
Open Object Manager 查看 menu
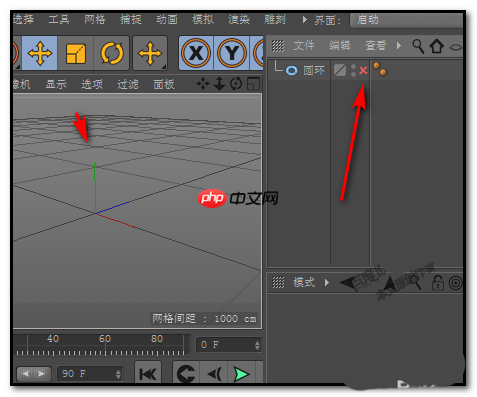[x=376, y=45]
